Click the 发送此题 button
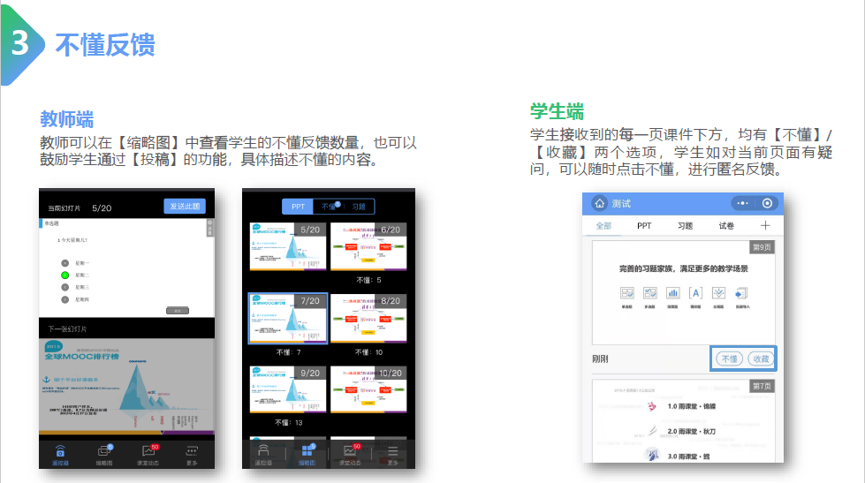The image size is (865, 483). 185,206
